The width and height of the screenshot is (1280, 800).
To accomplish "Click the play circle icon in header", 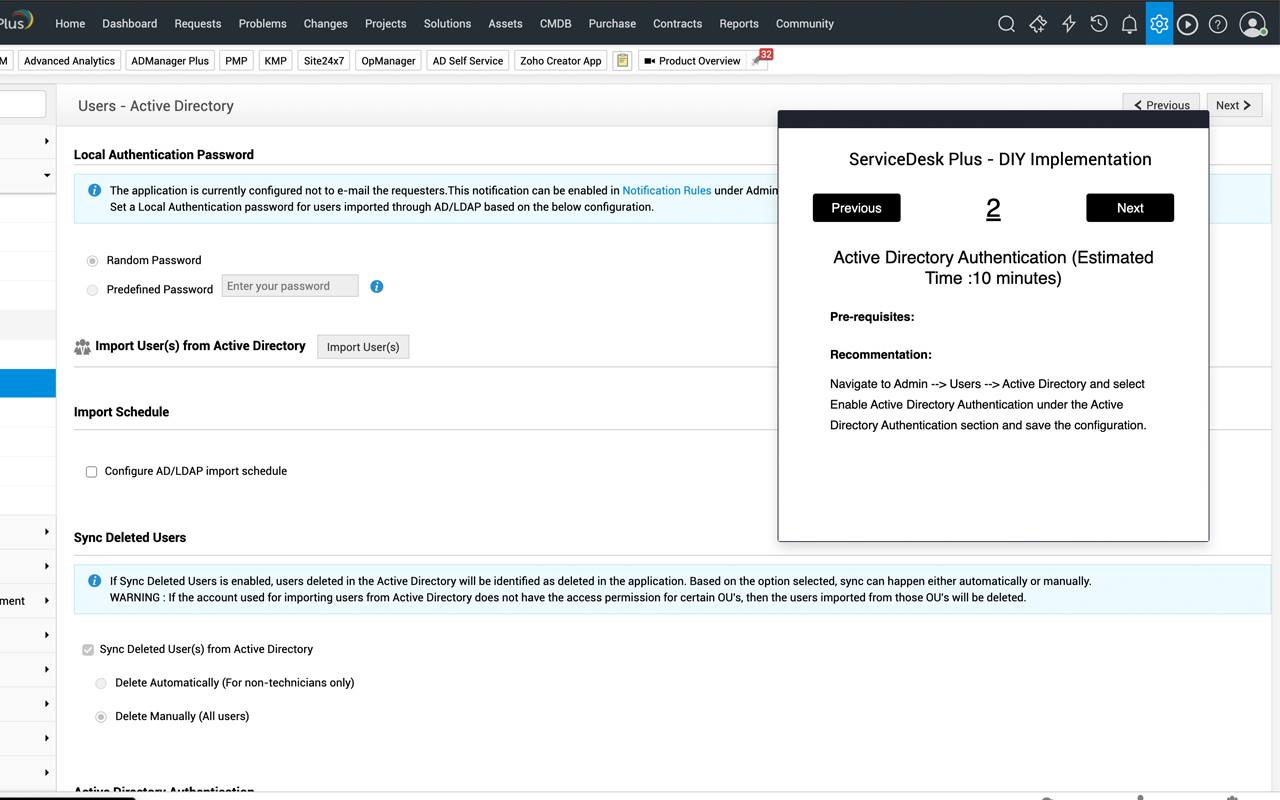I will click(x=1188, y=24).
